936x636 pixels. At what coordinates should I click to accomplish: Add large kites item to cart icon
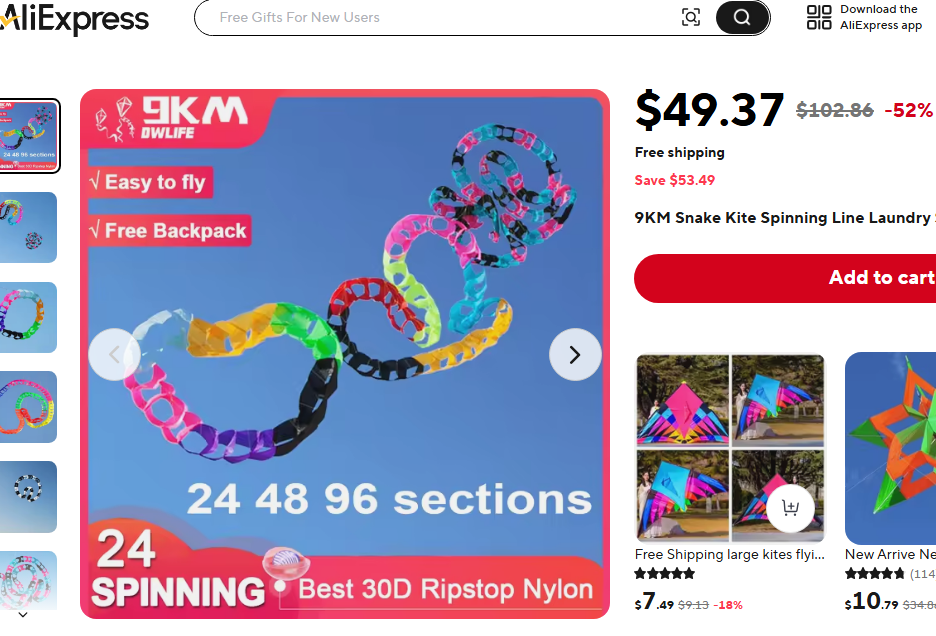790,507
